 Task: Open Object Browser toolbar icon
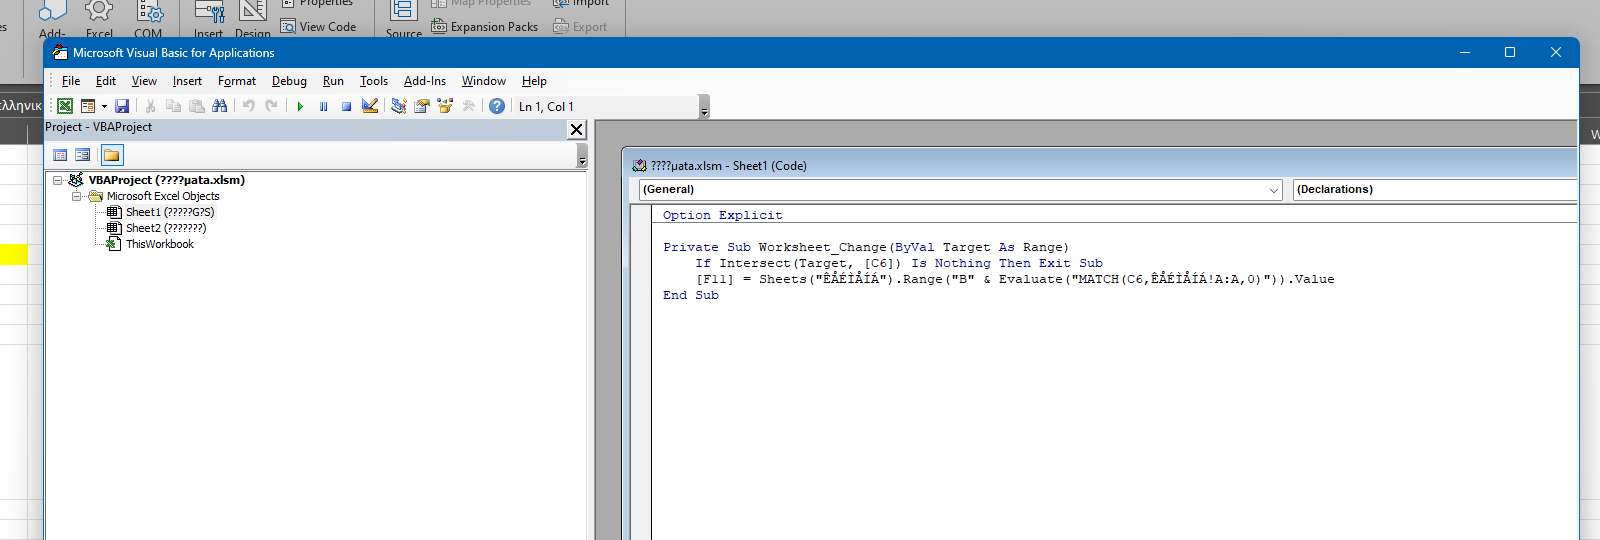(445, 106)
